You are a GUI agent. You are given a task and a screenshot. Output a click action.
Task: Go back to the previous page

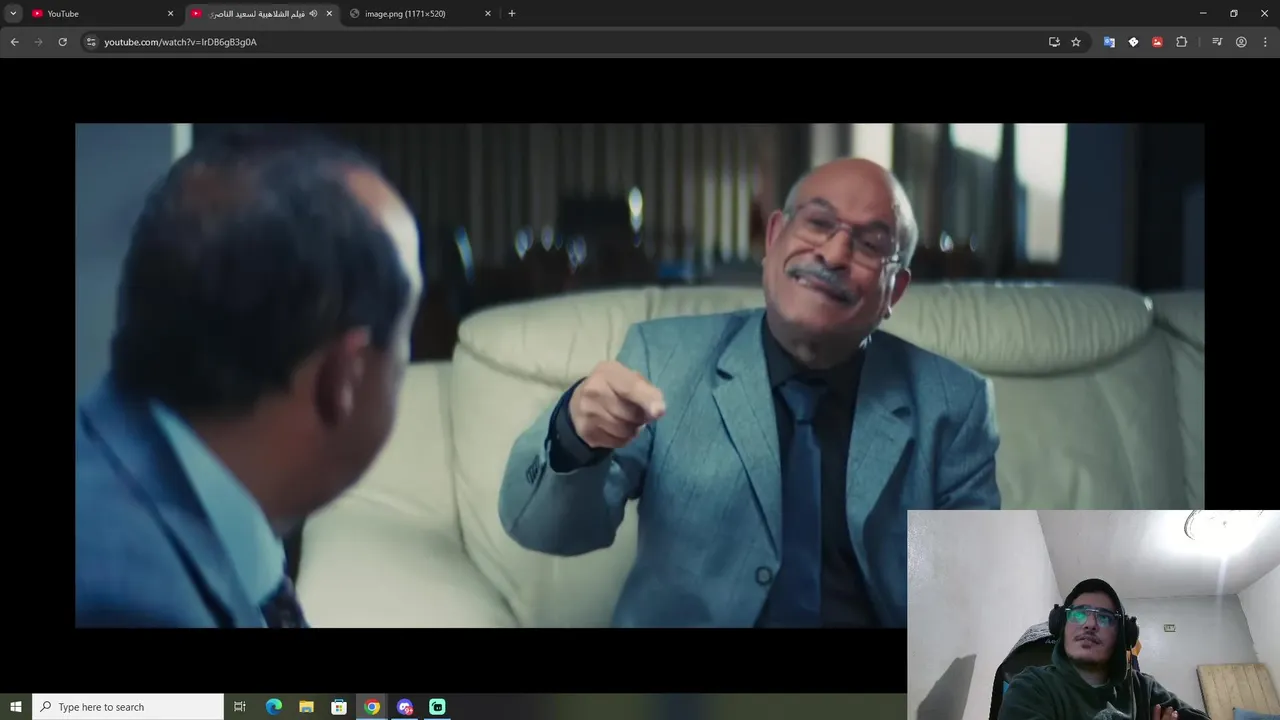pos(14,42)
